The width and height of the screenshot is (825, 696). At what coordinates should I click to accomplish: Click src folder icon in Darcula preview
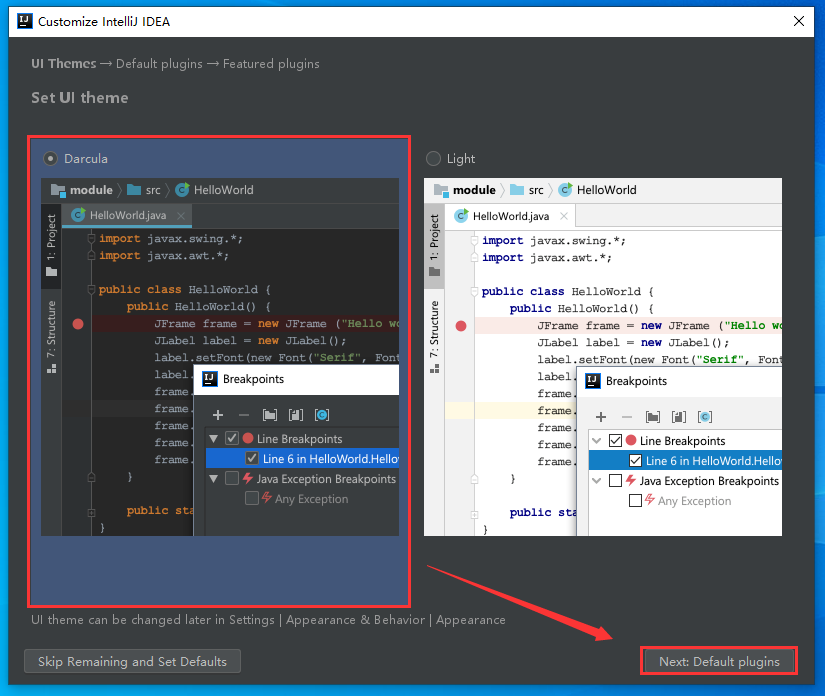134,189
